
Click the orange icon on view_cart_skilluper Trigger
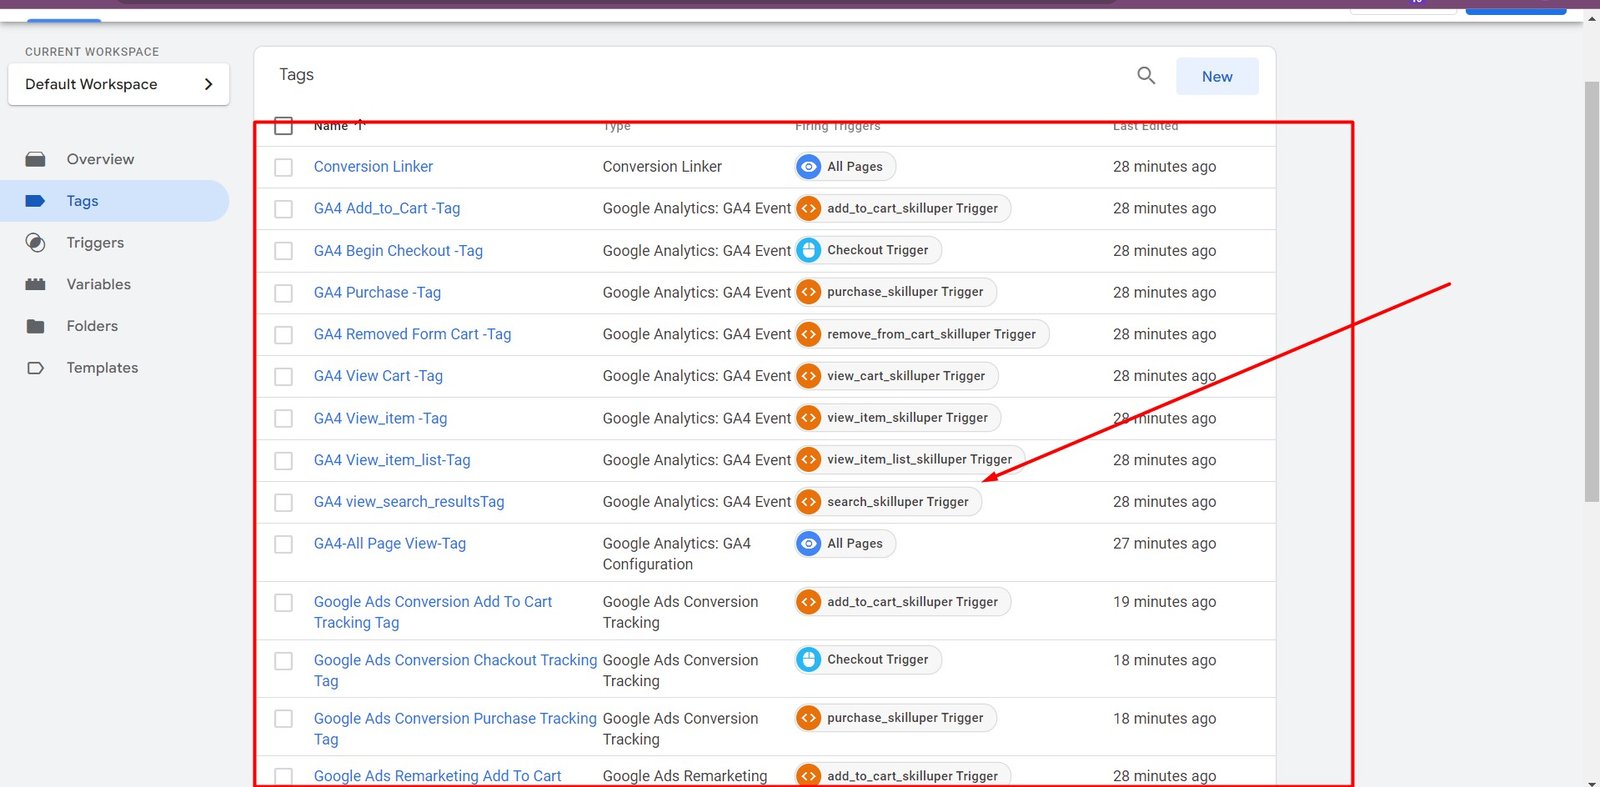809,376
